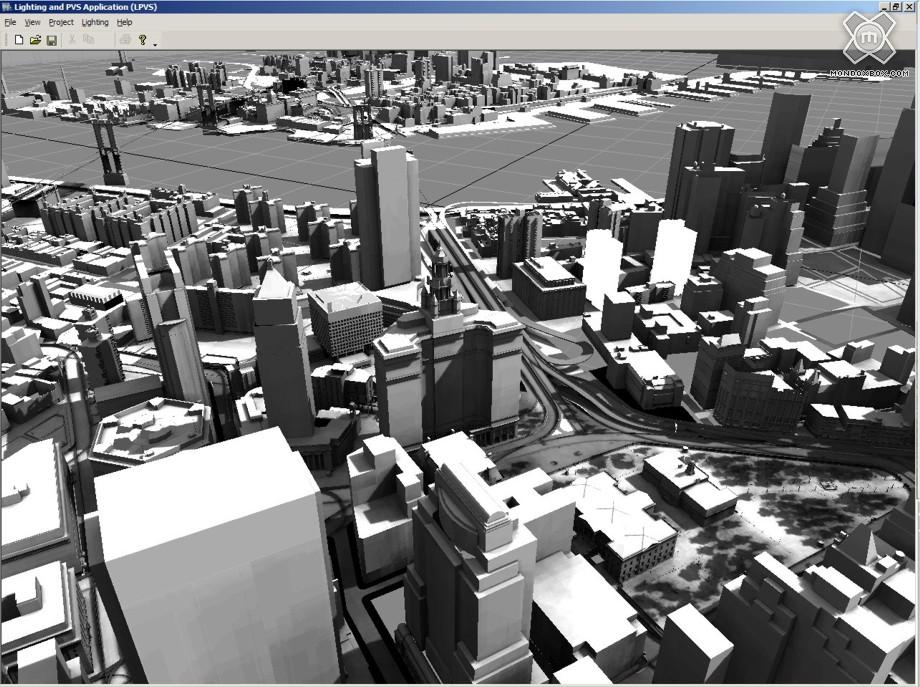This screenshot has width=920, height=687.
Task: Click the yellow question mark Help icon
Action: (143, 40)
